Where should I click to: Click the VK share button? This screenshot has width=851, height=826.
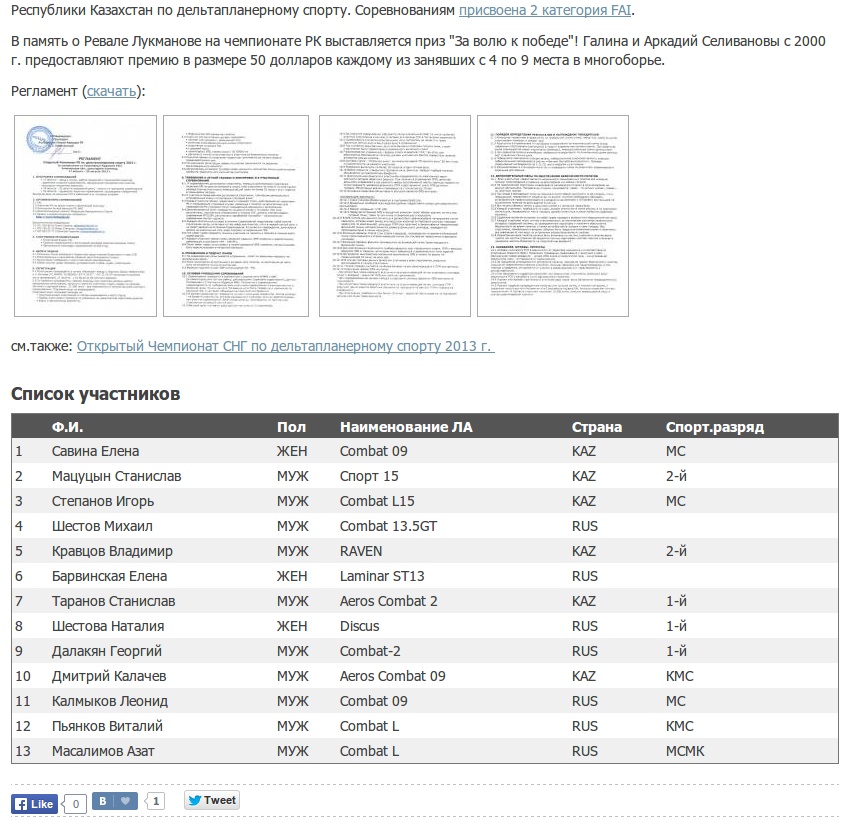click(103, 802)
